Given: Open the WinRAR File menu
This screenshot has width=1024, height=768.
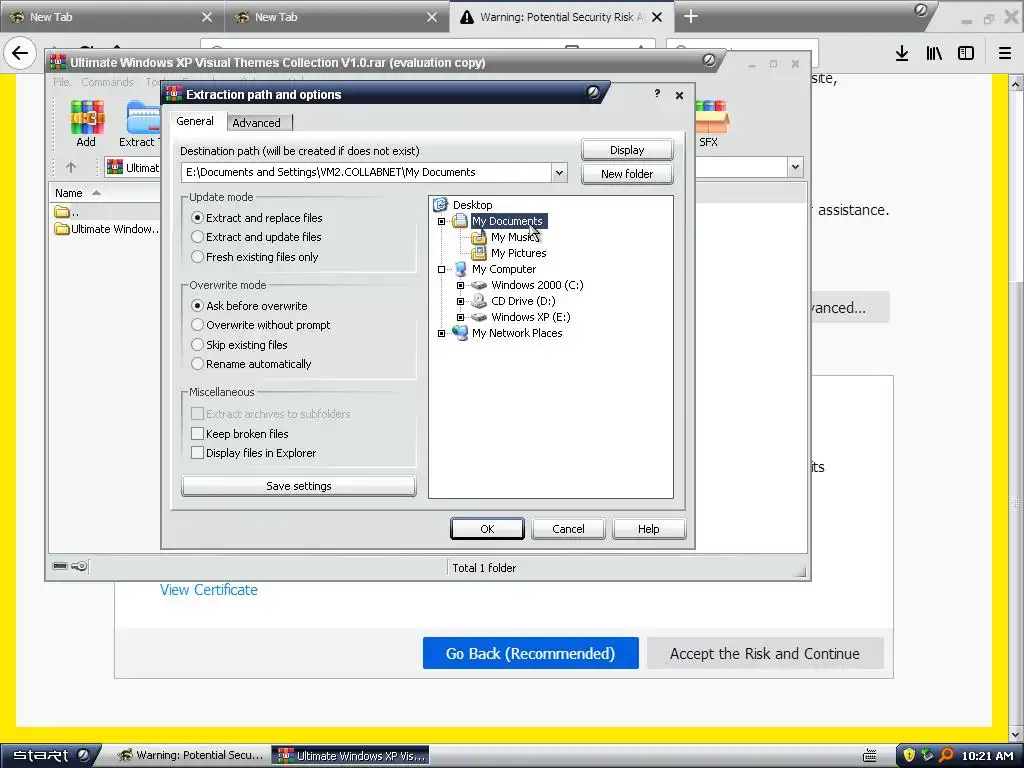Looking at the screenshot, I should pos(61,82).
